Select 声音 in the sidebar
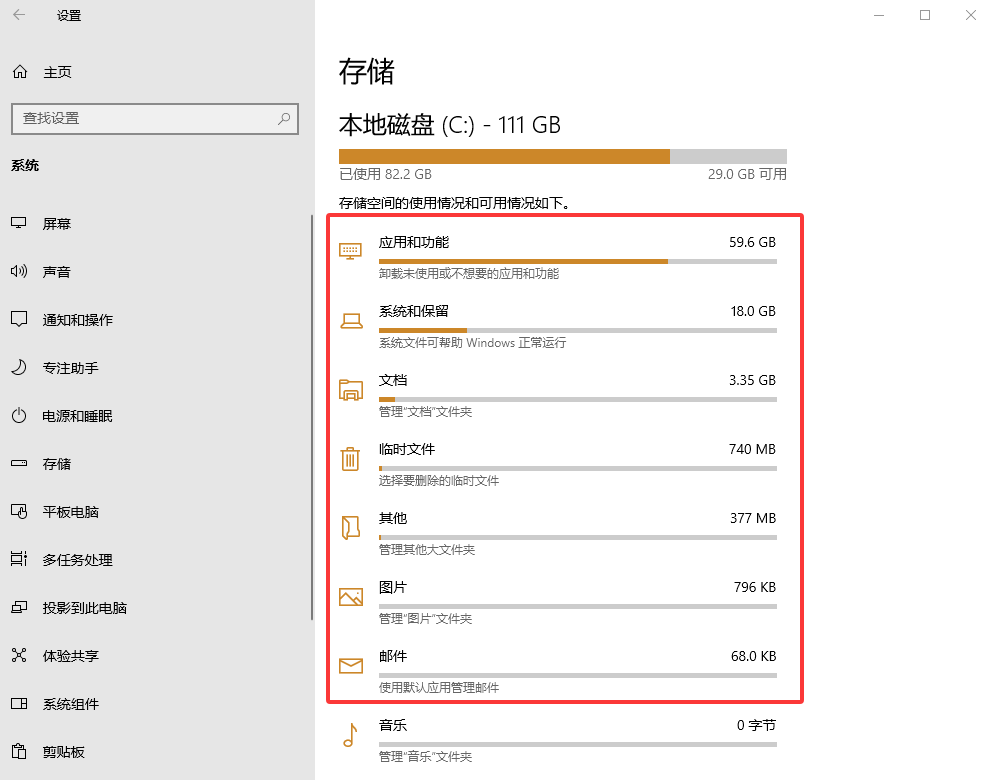This screenshot has width=989, height=780. click(57, 272)
